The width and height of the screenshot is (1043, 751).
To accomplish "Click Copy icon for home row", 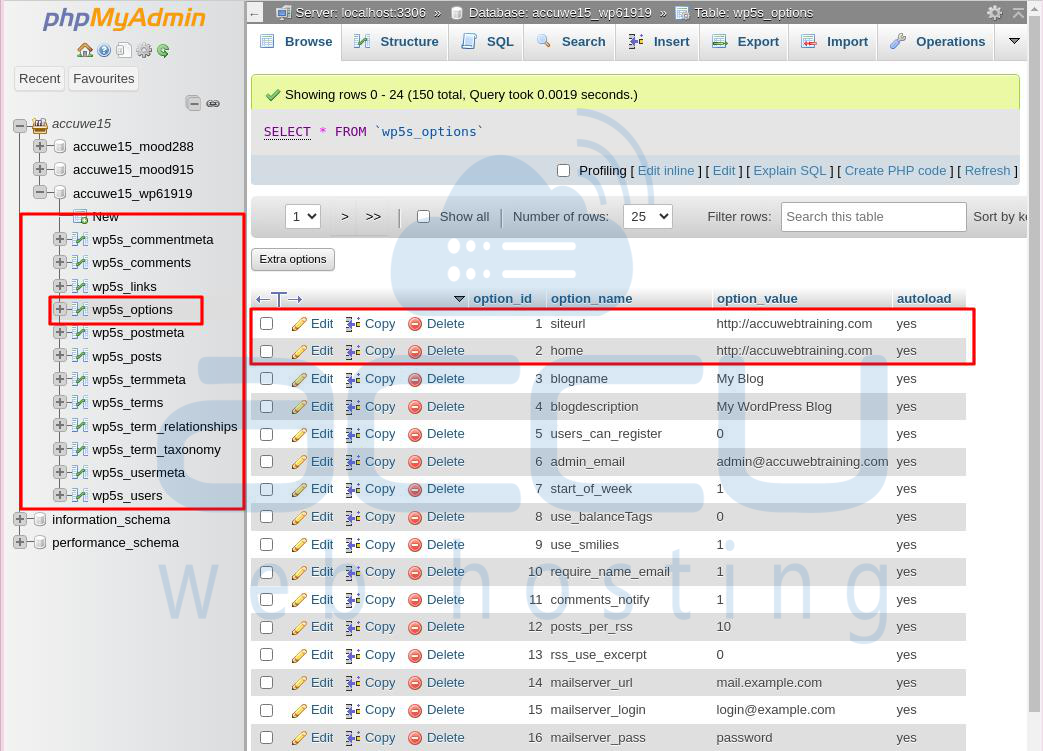I will coord(353,351).
